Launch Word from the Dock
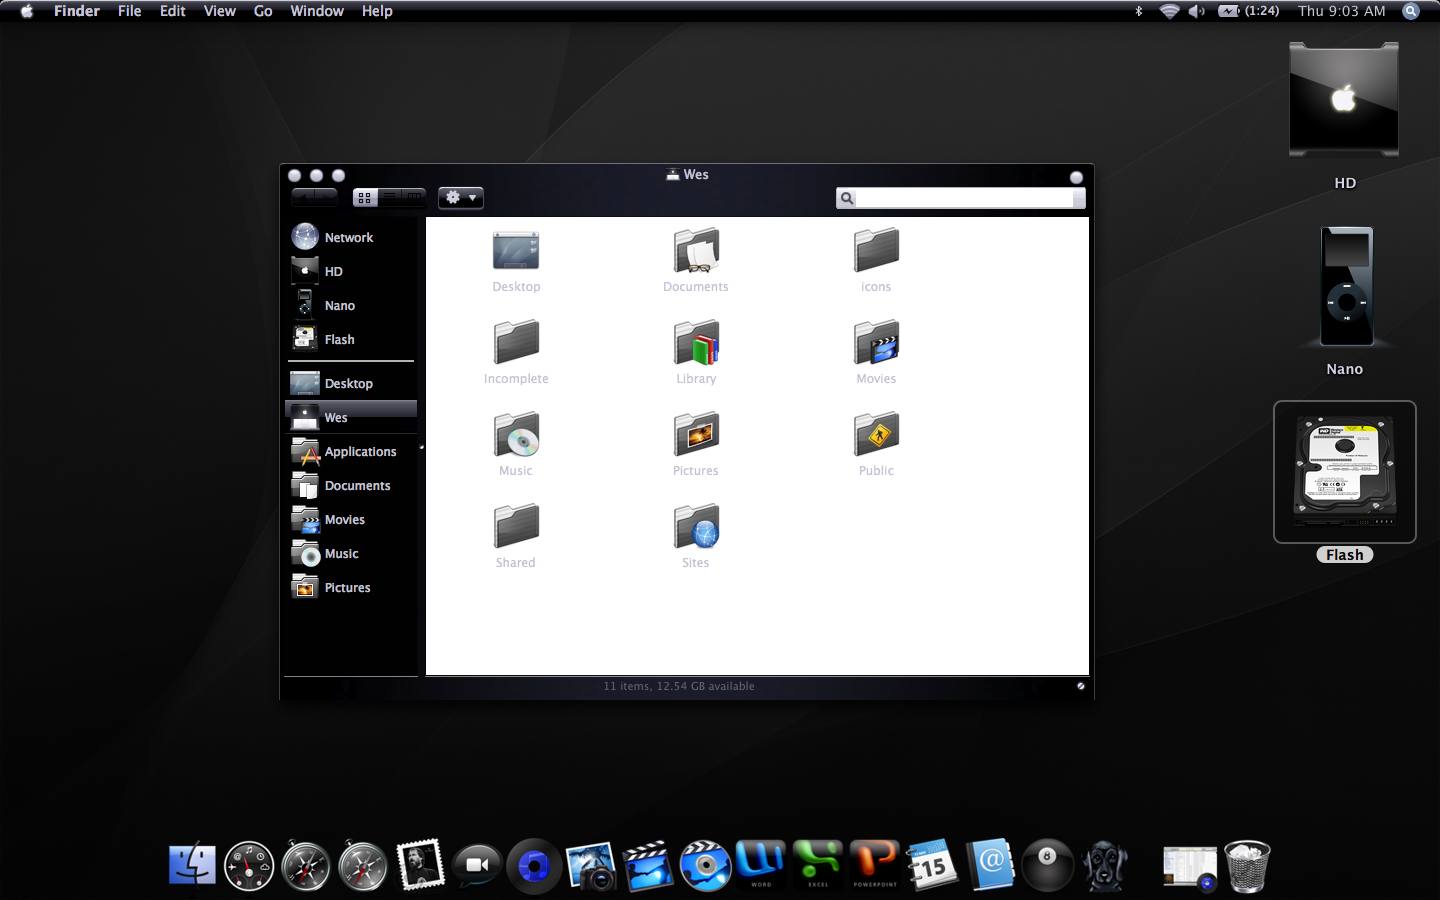 761,864
